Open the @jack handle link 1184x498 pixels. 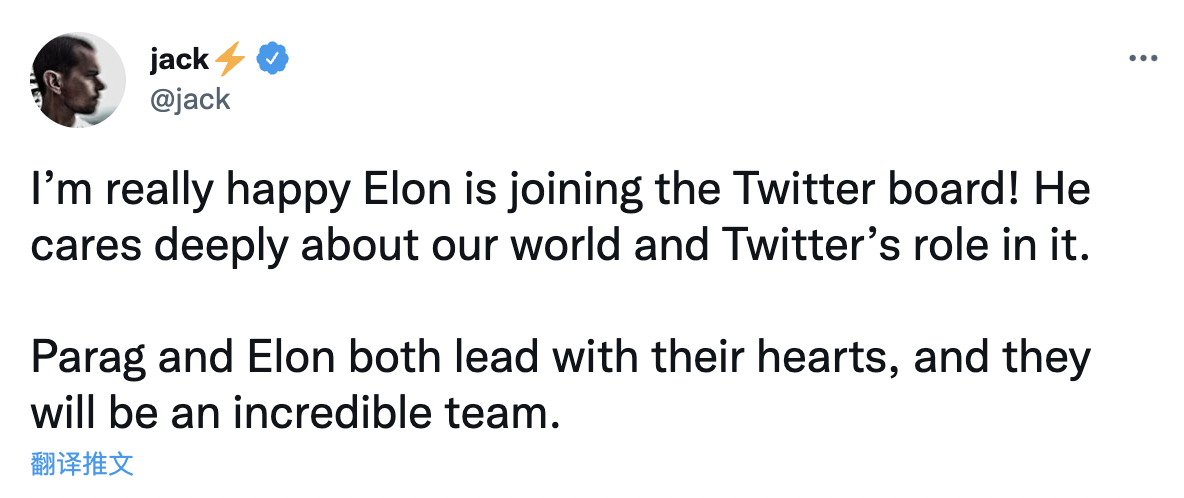(x=190, y=98)
